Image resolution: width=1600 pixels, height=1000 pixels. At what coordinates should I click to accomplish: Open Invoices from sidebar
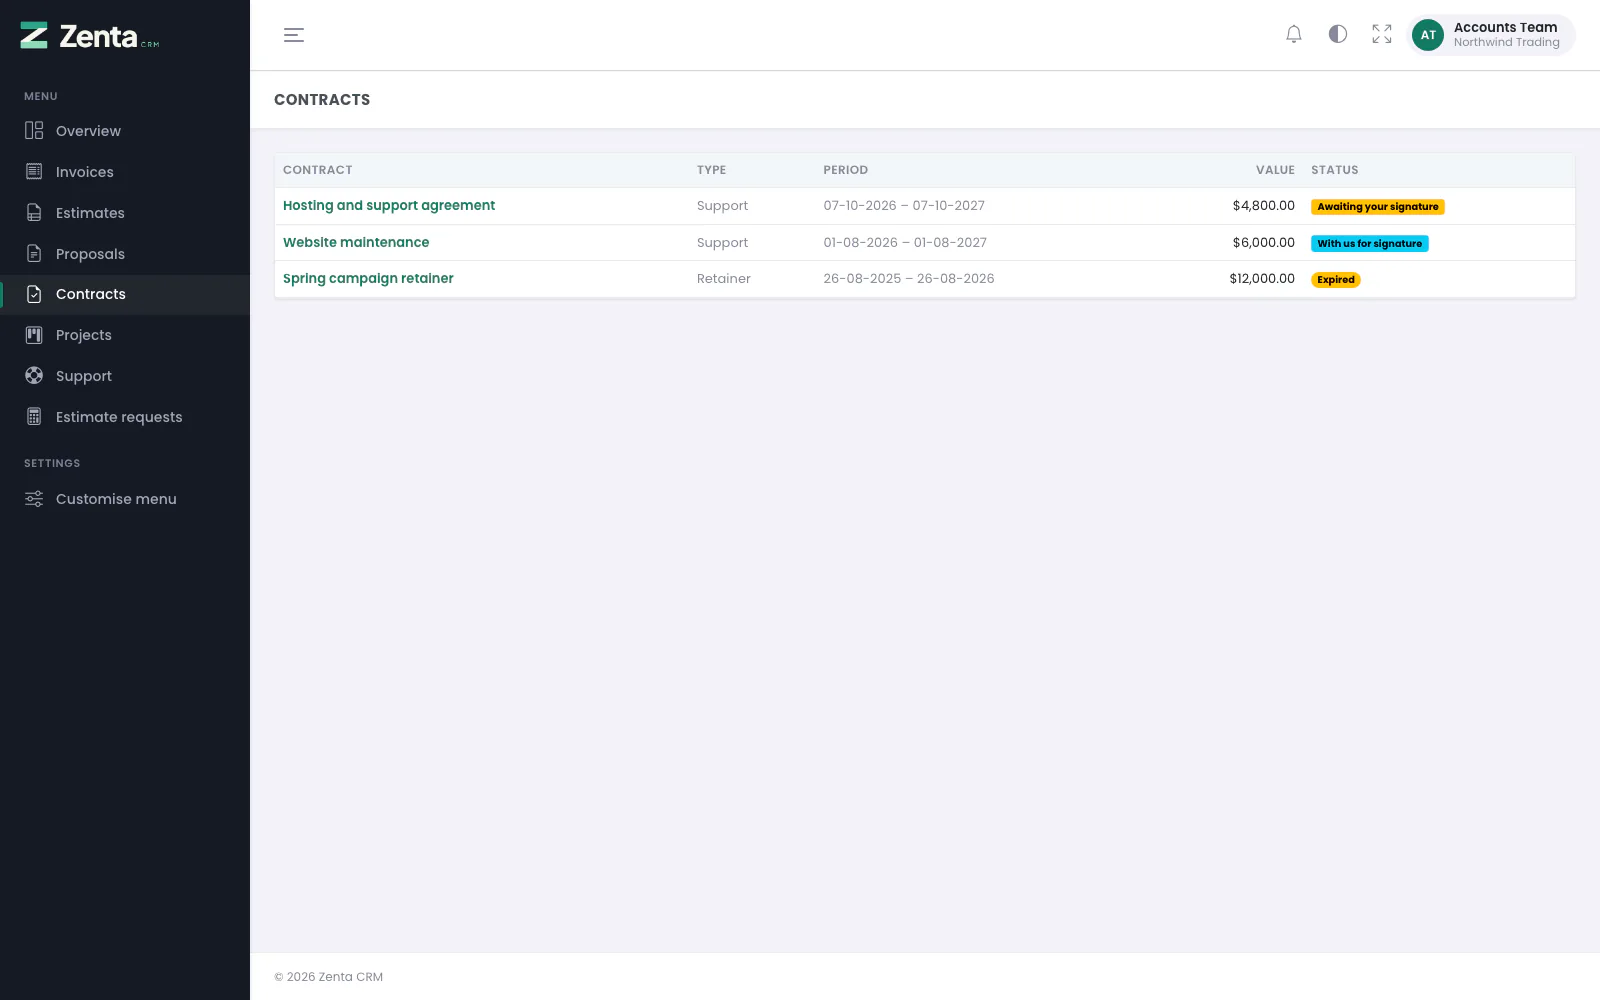(125, 172)
